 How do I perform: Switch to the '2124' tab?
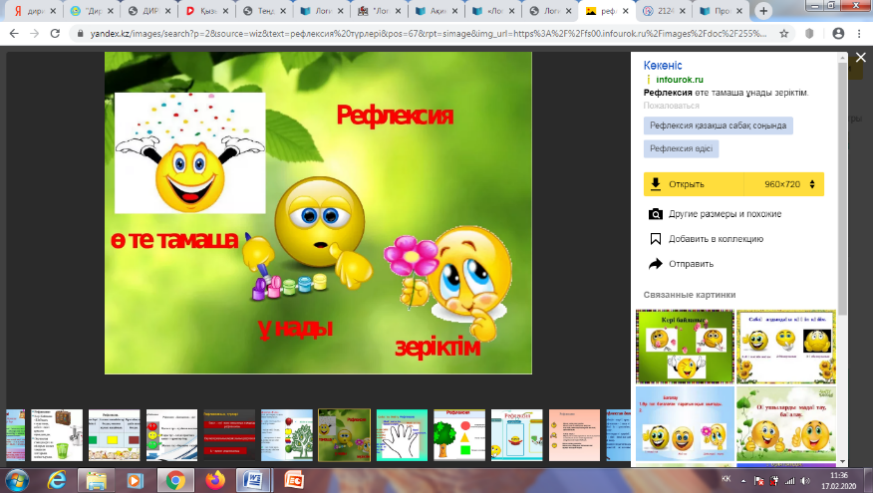click(x=664, y=11)
